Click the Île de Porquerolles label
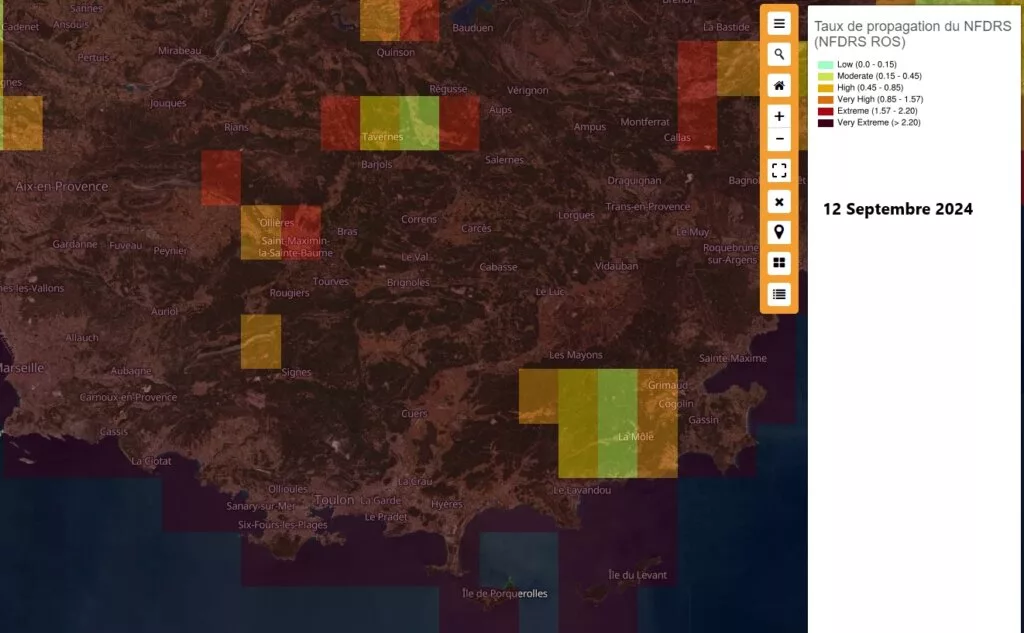 pyautogui.click(x=505, y=593)
